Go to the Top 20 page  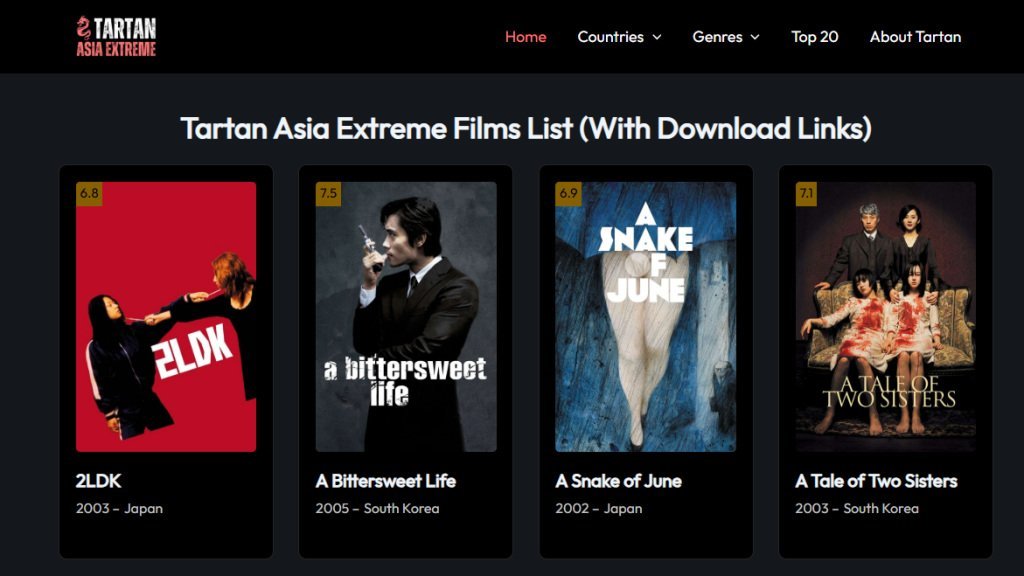(x=814, y=37)
